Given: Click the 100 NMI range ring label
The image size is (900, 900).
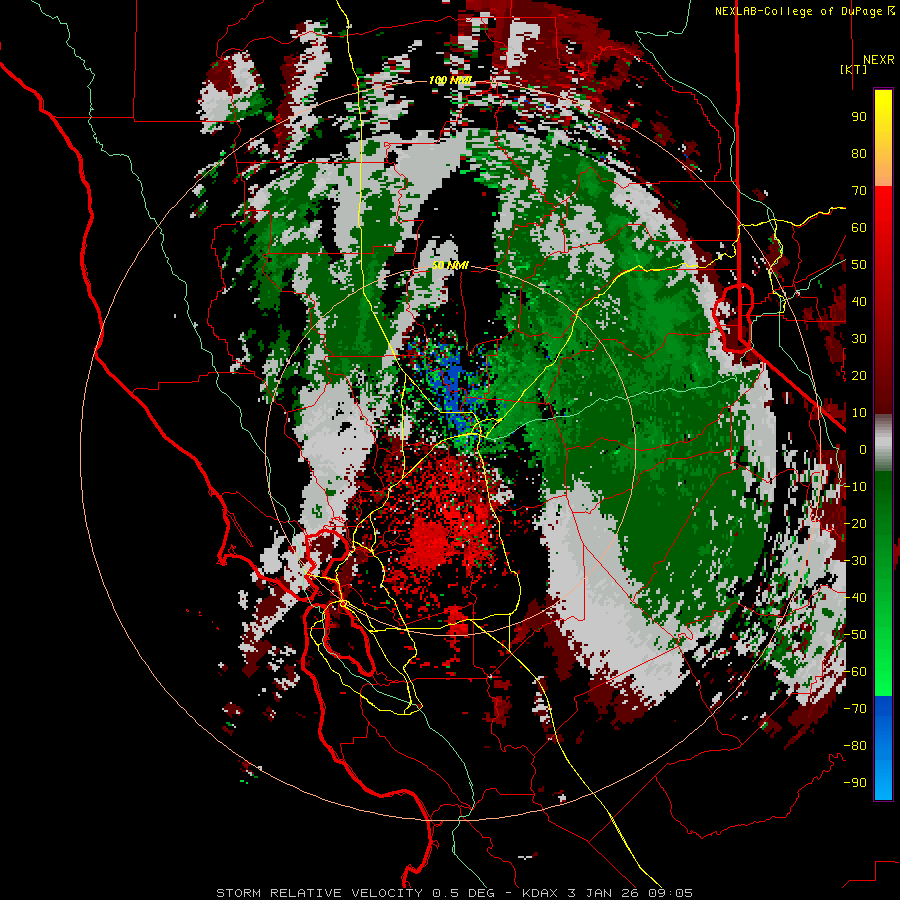Looking at the screenshot, I should [x=451, y=80].
